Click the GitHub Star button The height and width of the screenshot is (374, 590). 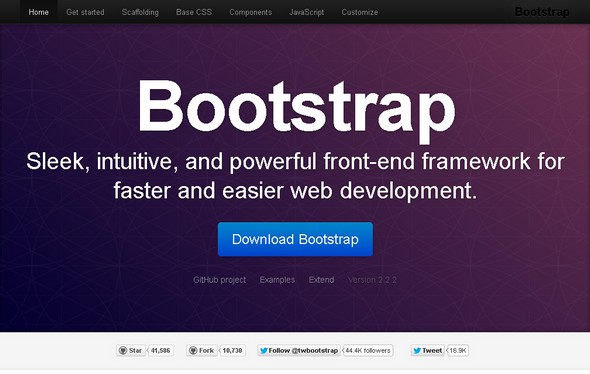(x=131, y=351)
